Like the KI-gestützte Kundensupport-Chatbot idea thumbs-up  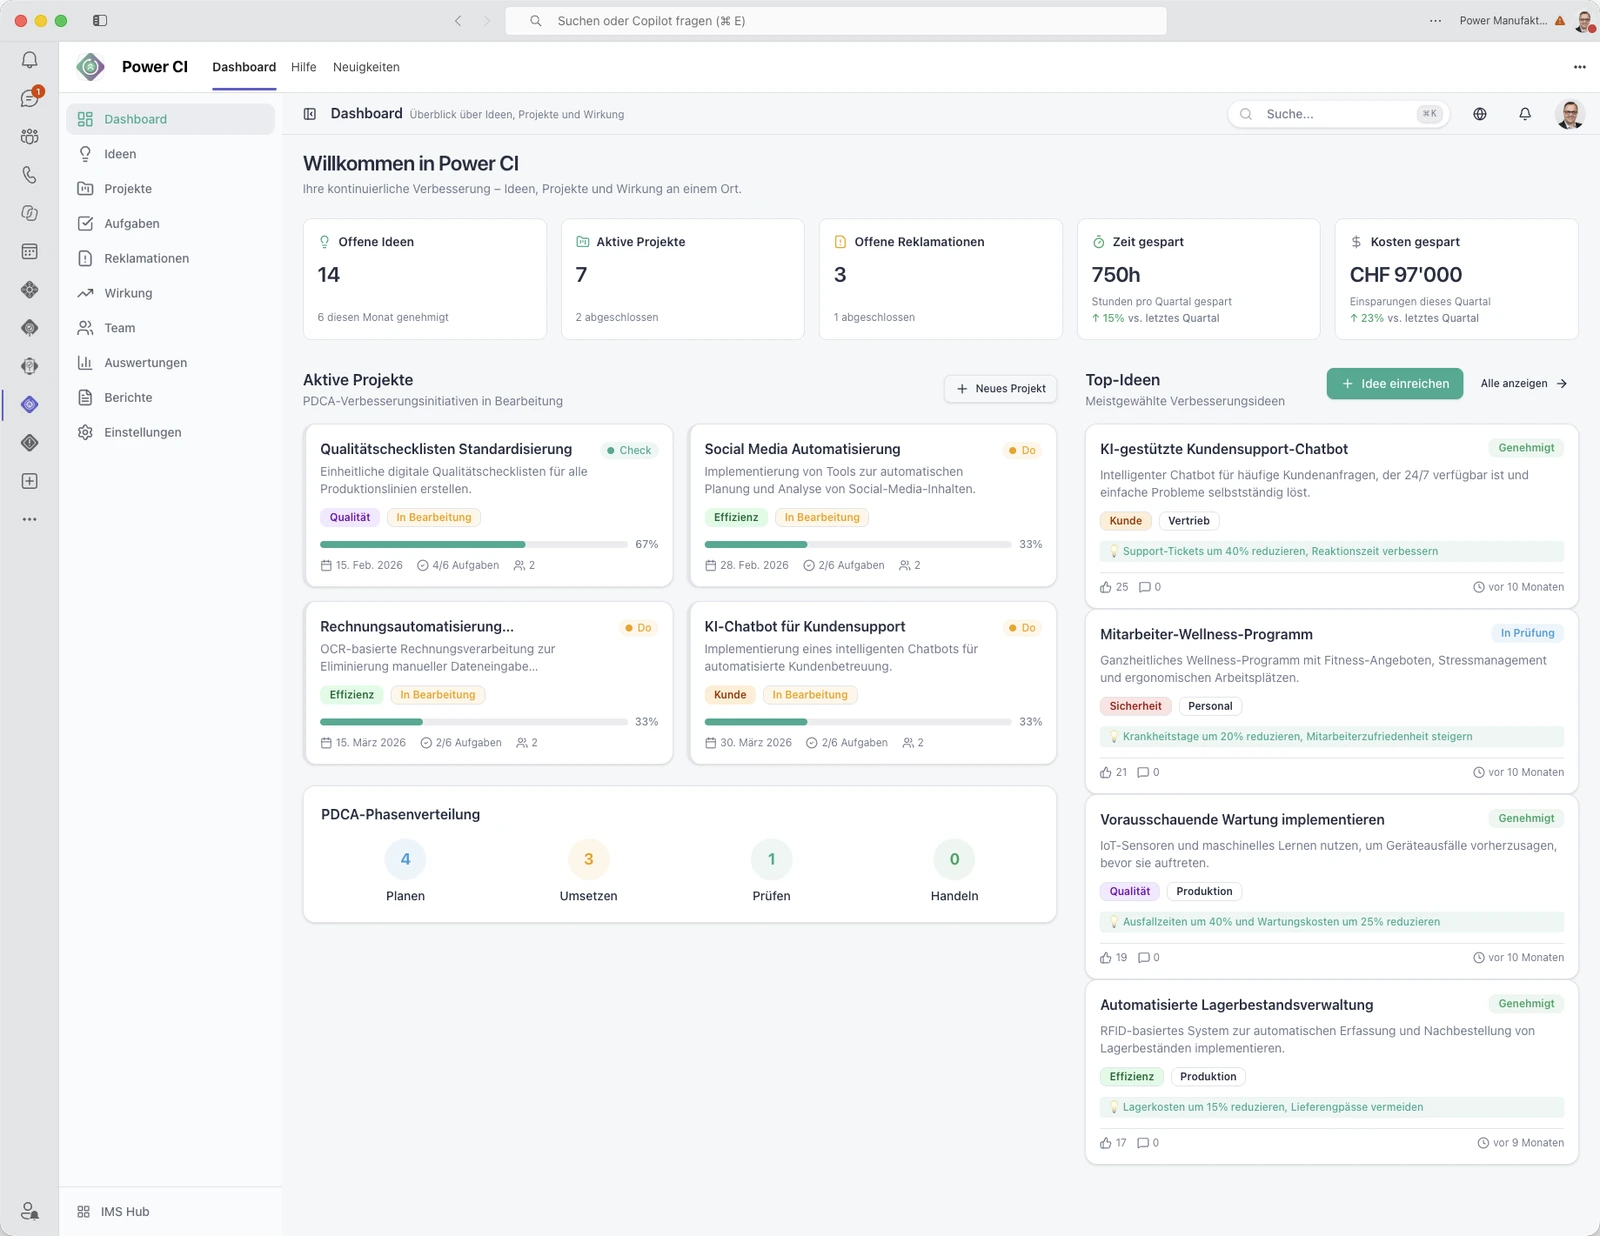[1106, 587]
